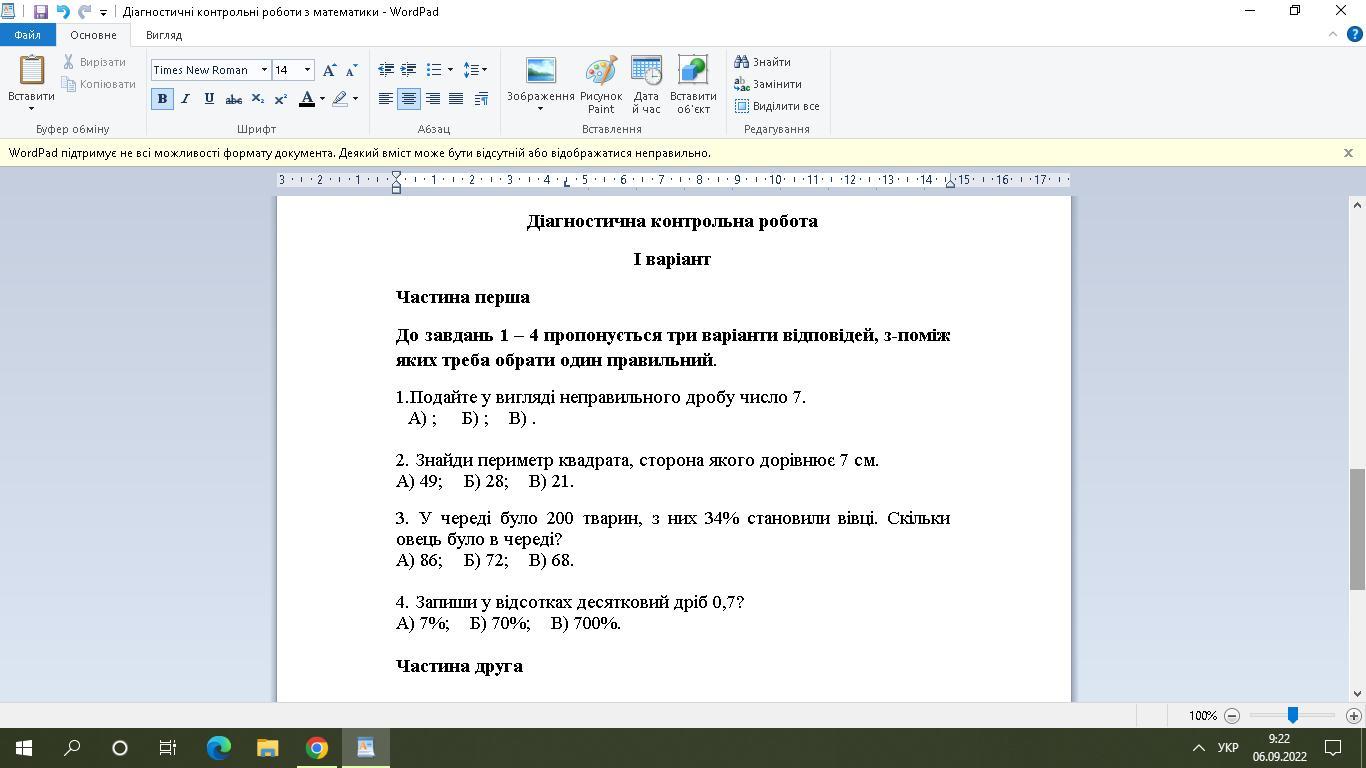Open the paragraph settings dialog
1366x768 pixels.
tap(481, 99)
